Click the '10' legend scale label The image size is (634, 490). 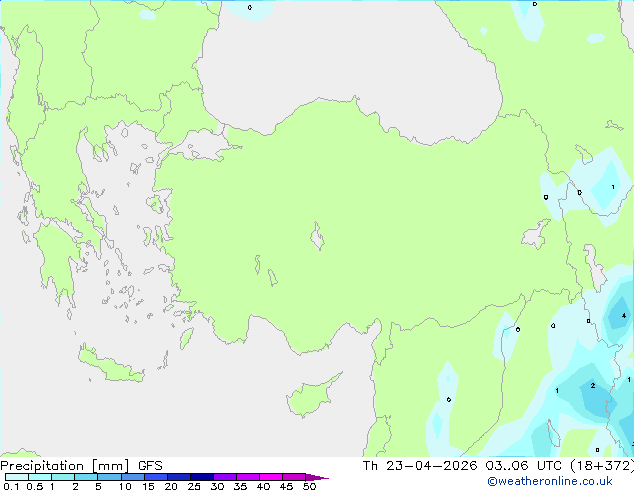tap(125, 486)
